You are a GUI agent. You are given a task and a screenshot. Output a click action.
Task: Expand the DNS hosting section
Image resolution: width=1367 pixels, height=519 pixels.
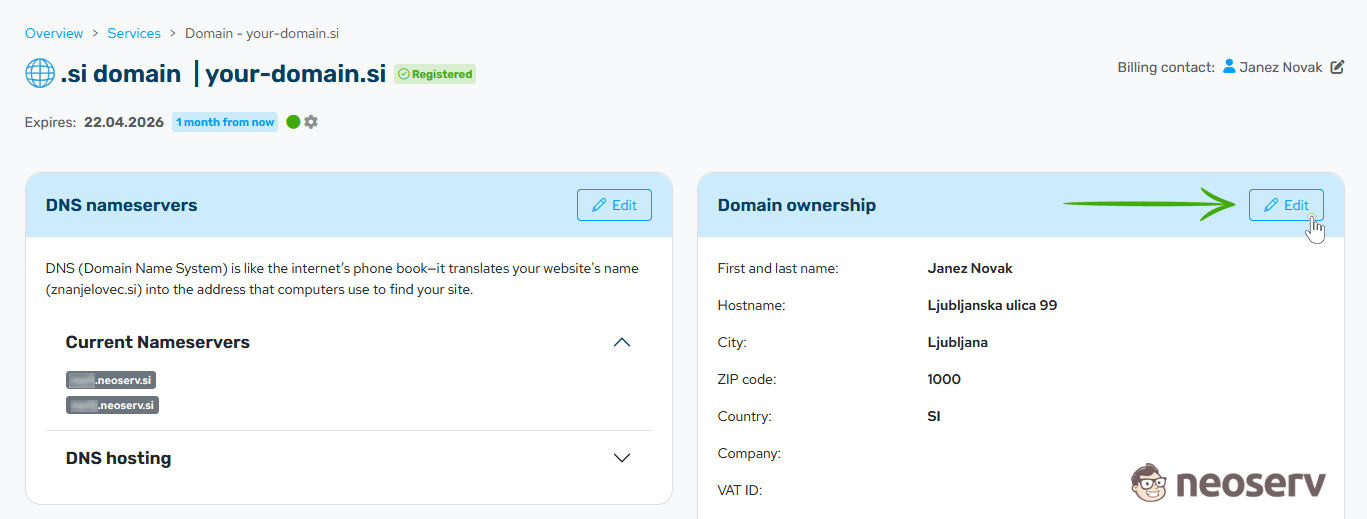click(622, 458)
